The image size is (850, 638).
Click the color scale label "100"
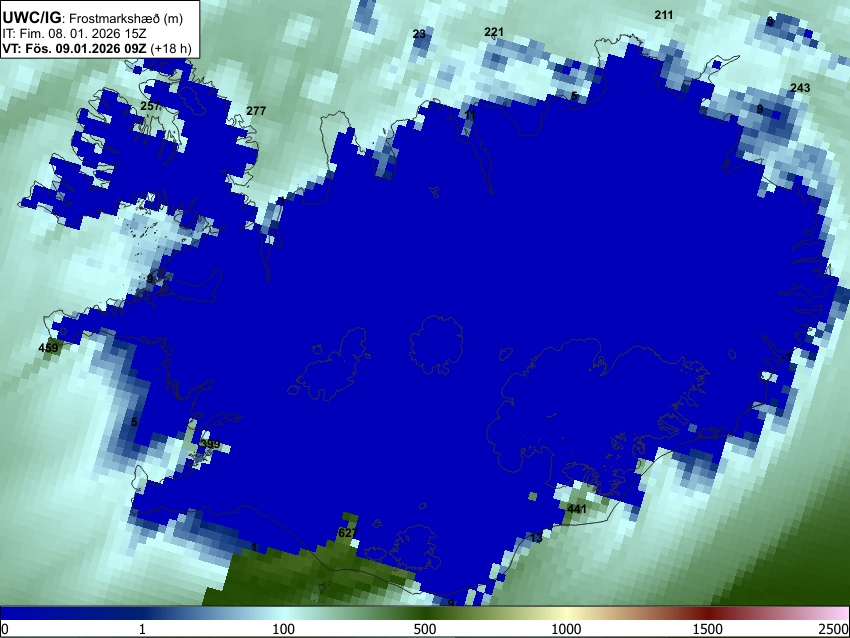tap(284, 629)
